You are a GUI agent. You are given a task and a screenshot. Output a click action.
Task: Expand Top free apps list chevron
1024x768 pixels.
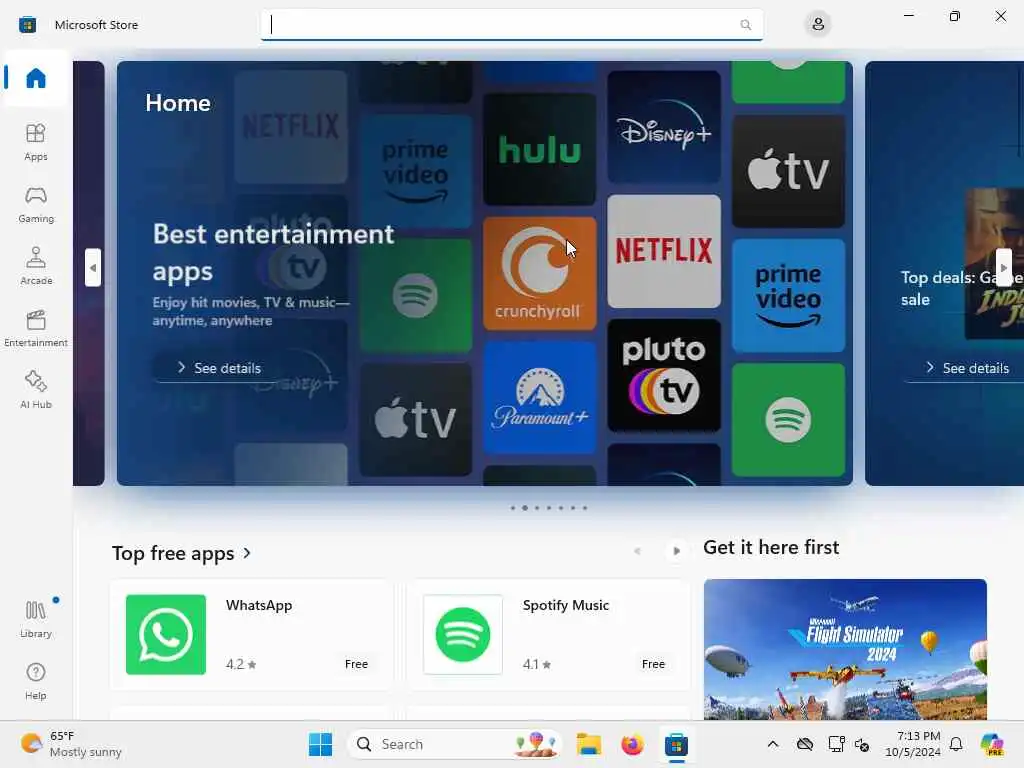[x=247, y=553]
